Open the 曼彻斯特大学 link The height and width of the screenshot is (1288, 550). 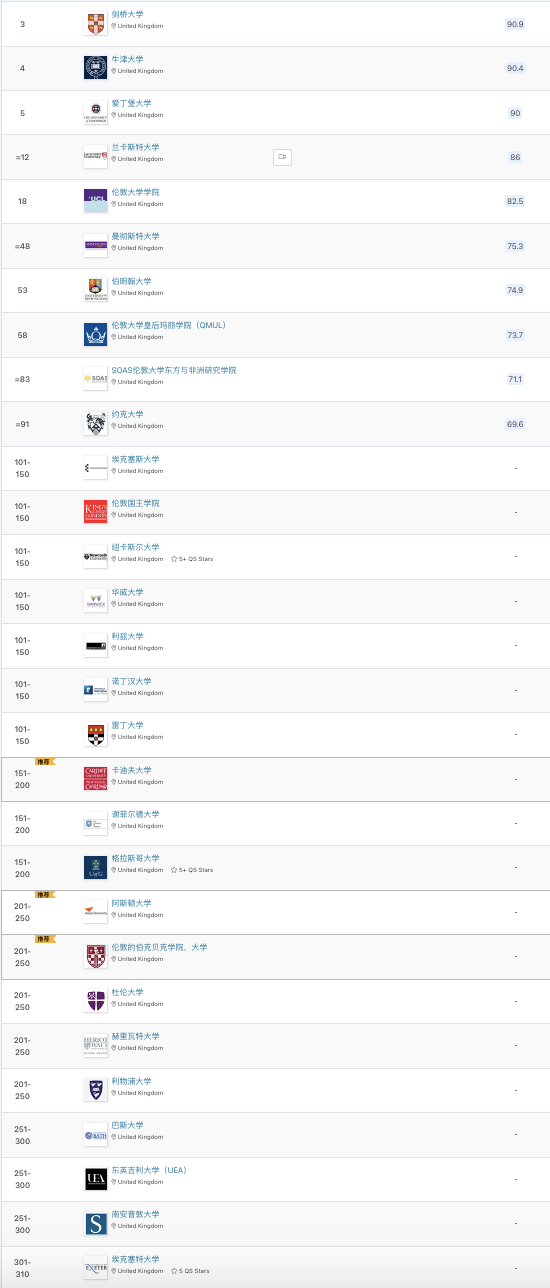click(135, 237)
